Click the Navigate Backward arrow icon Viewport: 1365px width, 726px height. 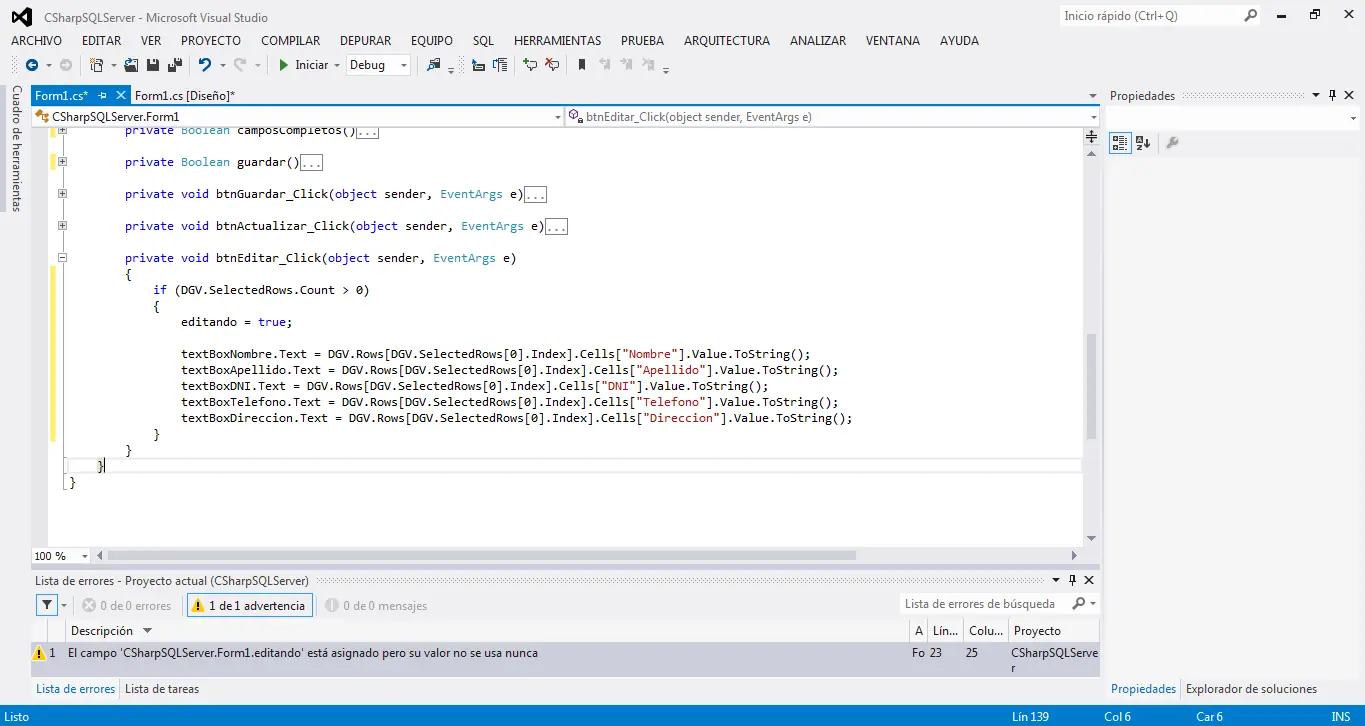point(32,65)
